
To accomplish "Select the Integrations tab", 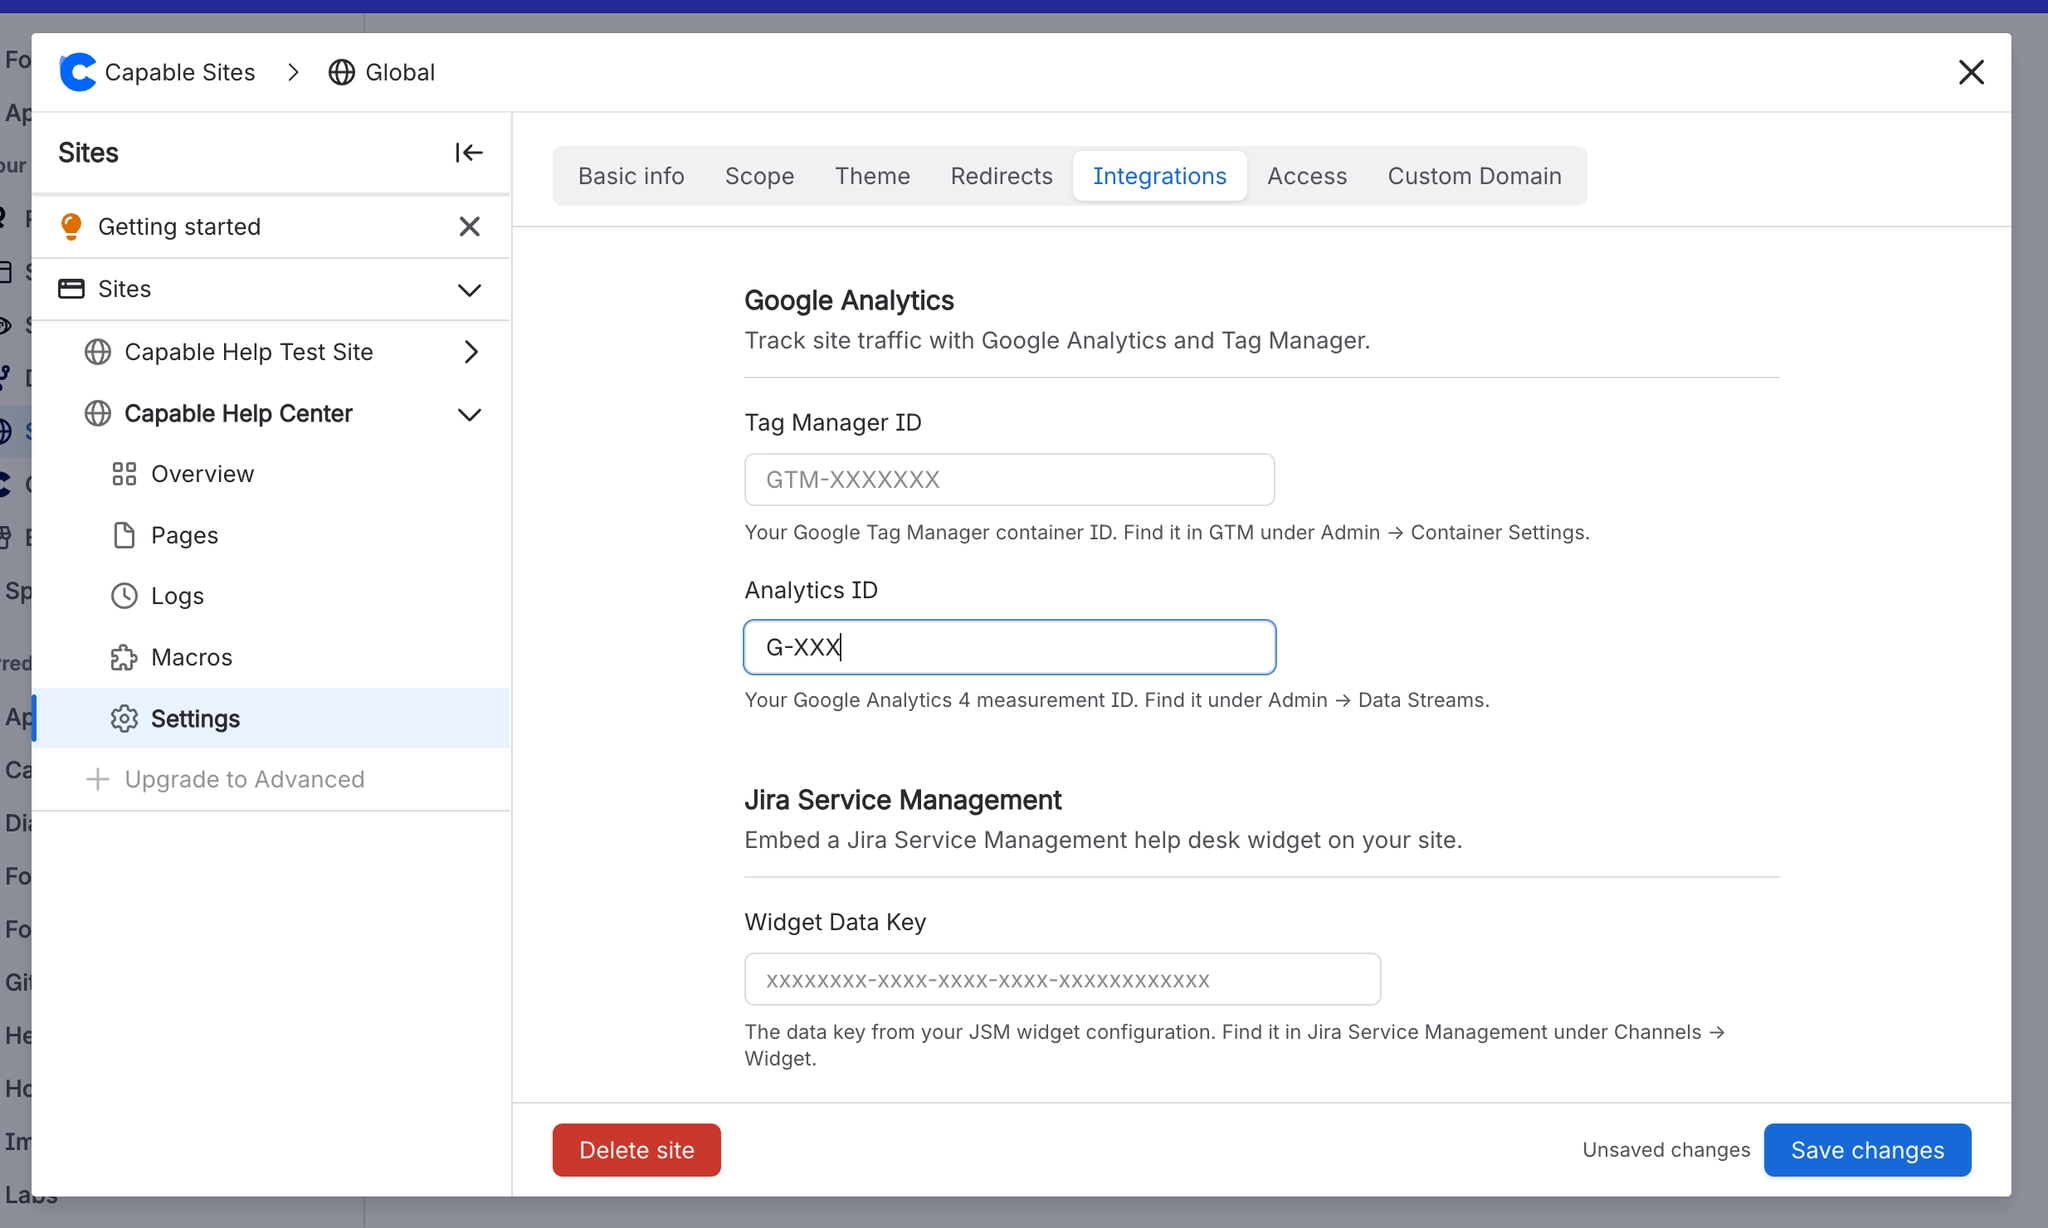I will point(1160,176).
